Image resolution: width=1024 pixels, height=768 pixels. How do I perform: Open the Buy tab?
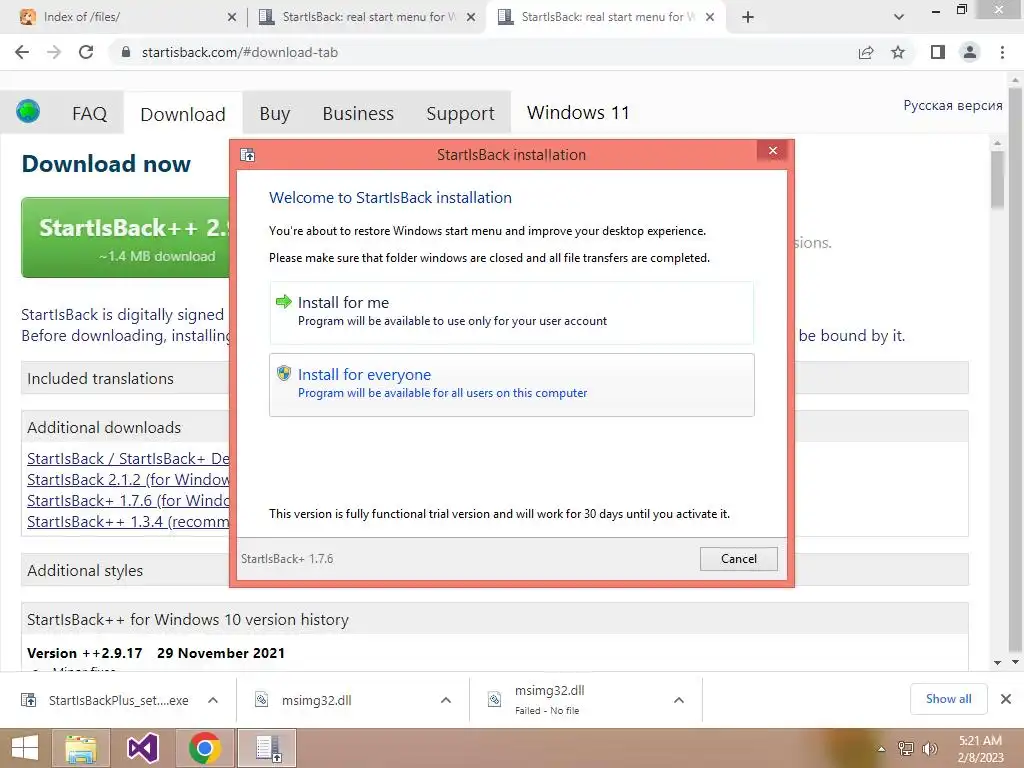[x=275, y=114]
